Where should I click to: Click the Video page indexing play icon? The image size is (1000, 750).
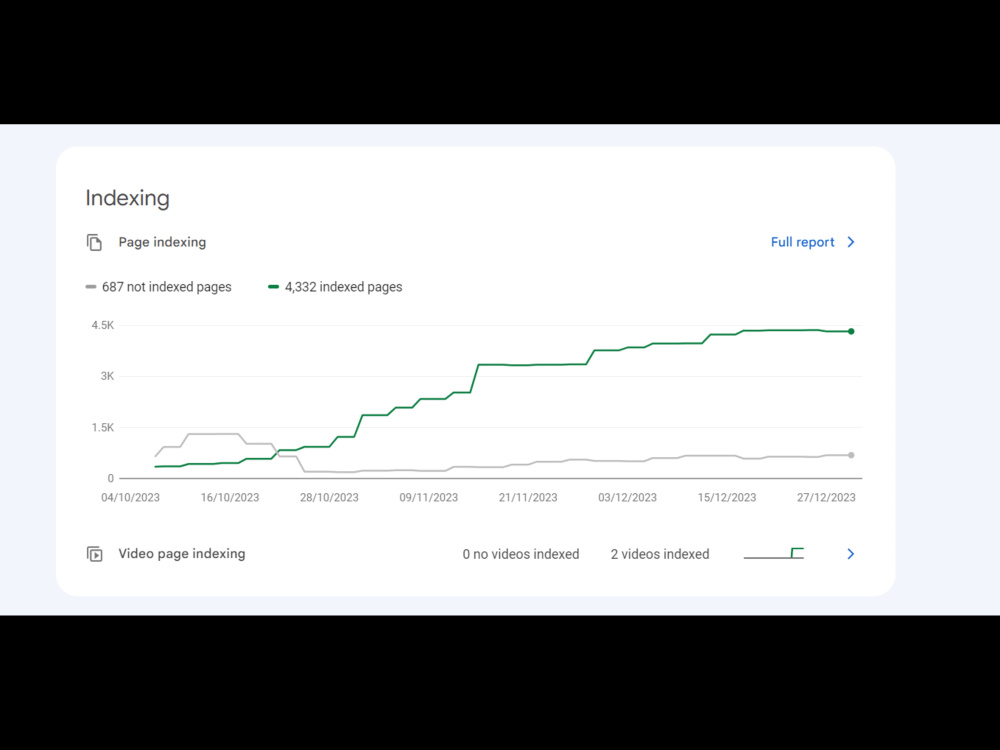tap(94, 554)
